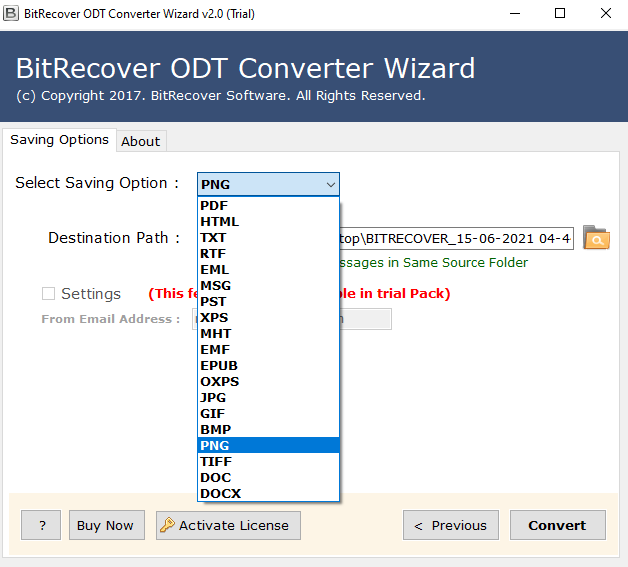Open help with the question mark button

point(41,525)
